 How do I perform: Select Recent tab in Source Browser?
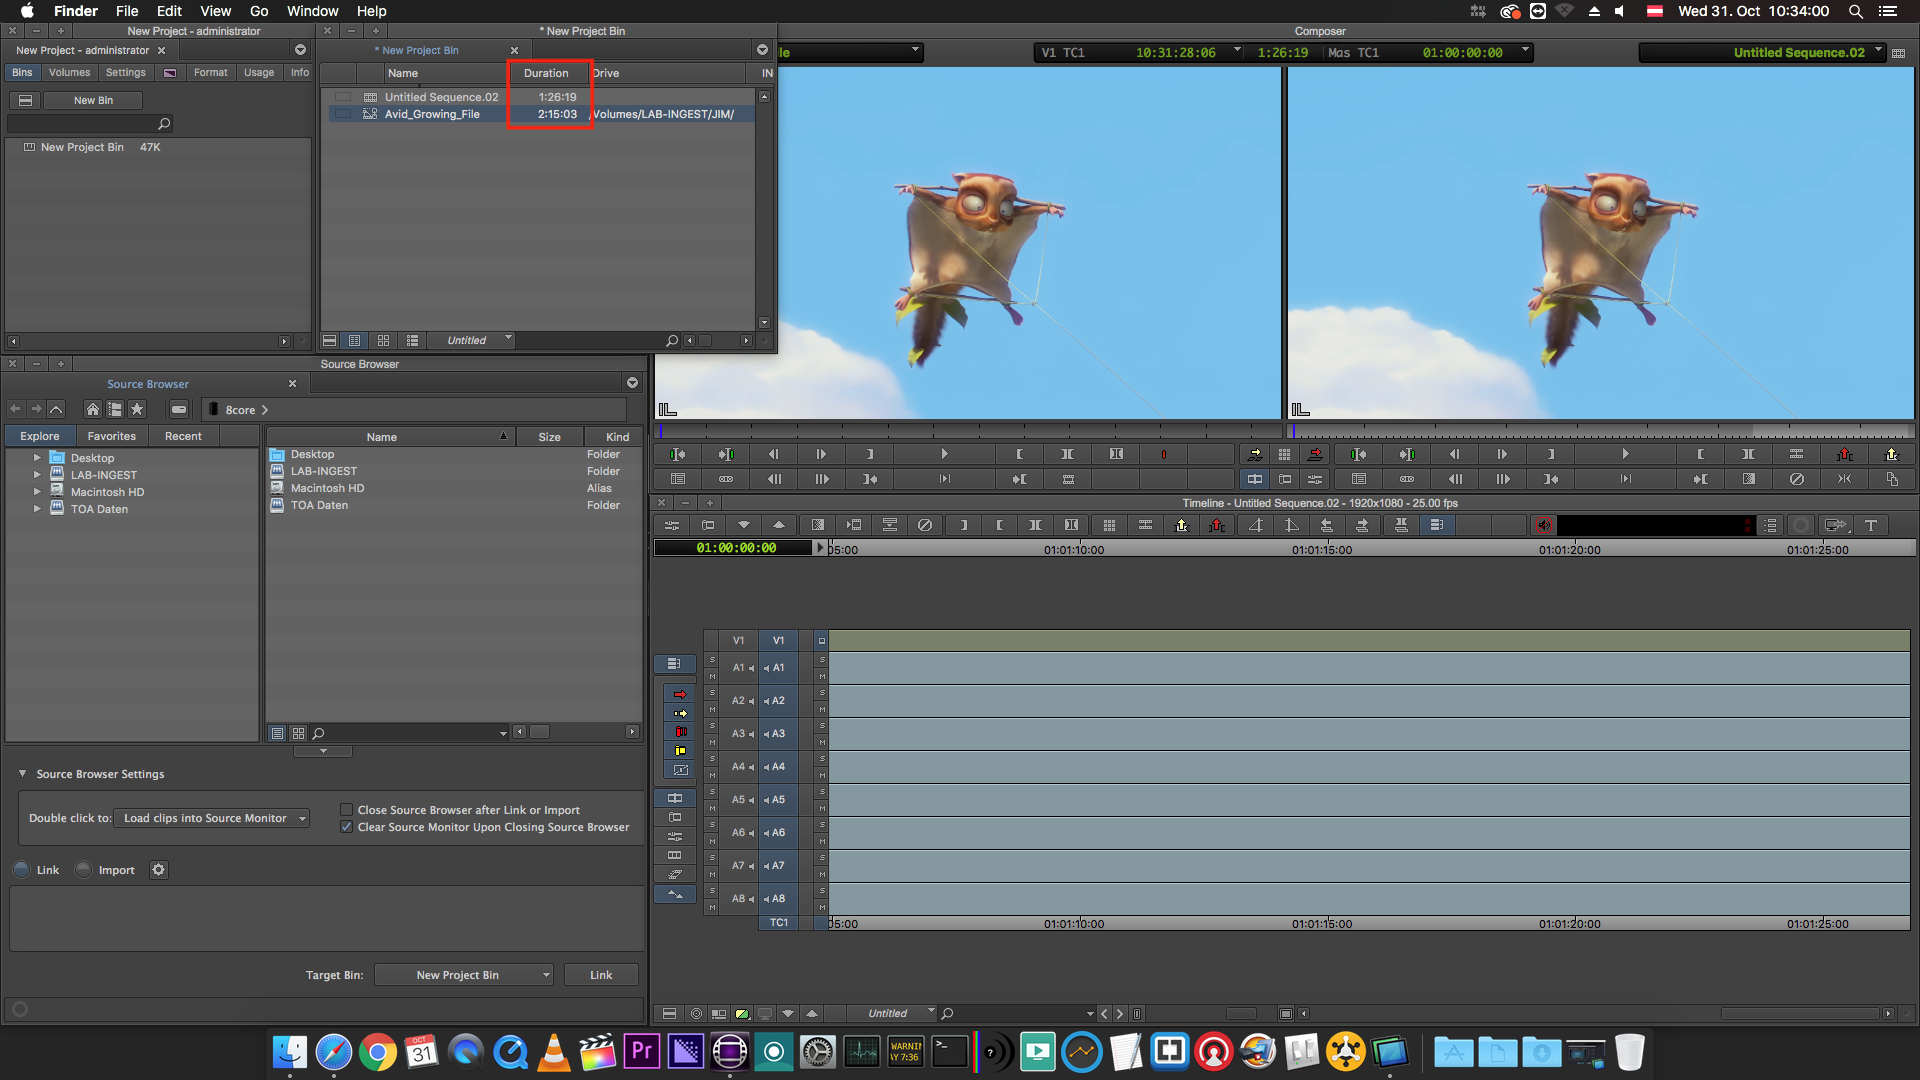(x=183, y=437)
